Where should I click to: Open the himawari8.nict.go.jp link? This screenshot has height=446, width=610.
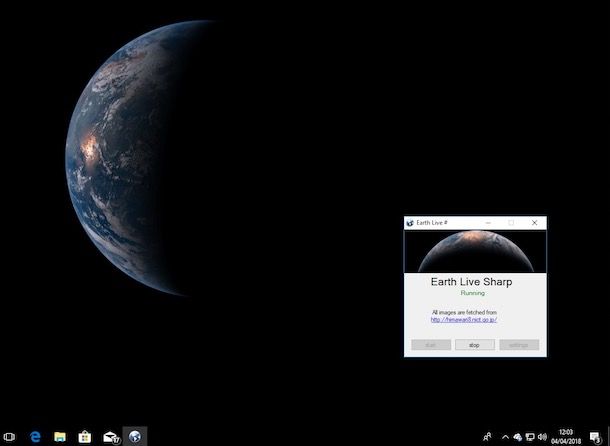464,320
